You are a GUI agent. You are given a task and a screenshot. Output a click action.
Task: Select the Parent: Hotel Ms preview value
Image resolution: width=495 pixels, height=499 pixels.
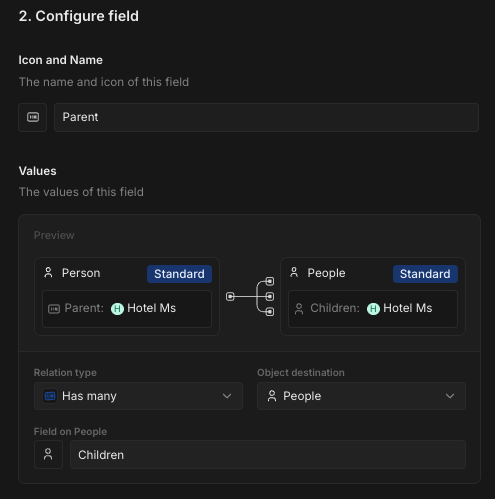click(127, 309)
